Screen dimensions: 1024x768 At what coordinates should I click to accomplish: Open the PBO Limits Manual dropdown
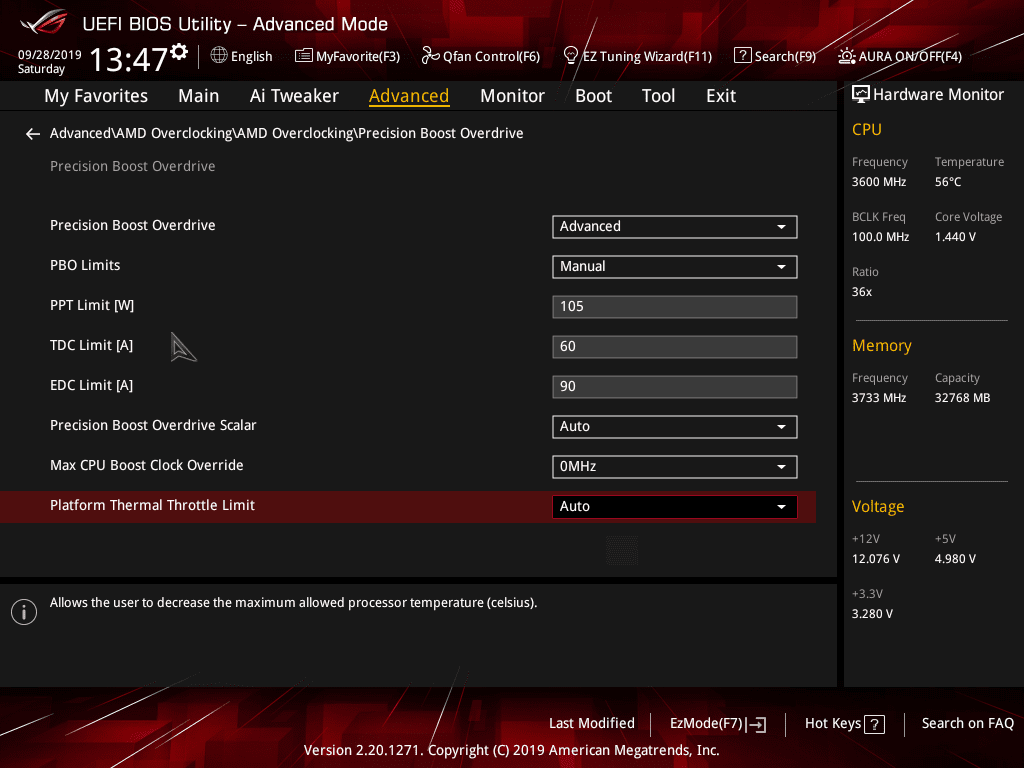[675, 266]
